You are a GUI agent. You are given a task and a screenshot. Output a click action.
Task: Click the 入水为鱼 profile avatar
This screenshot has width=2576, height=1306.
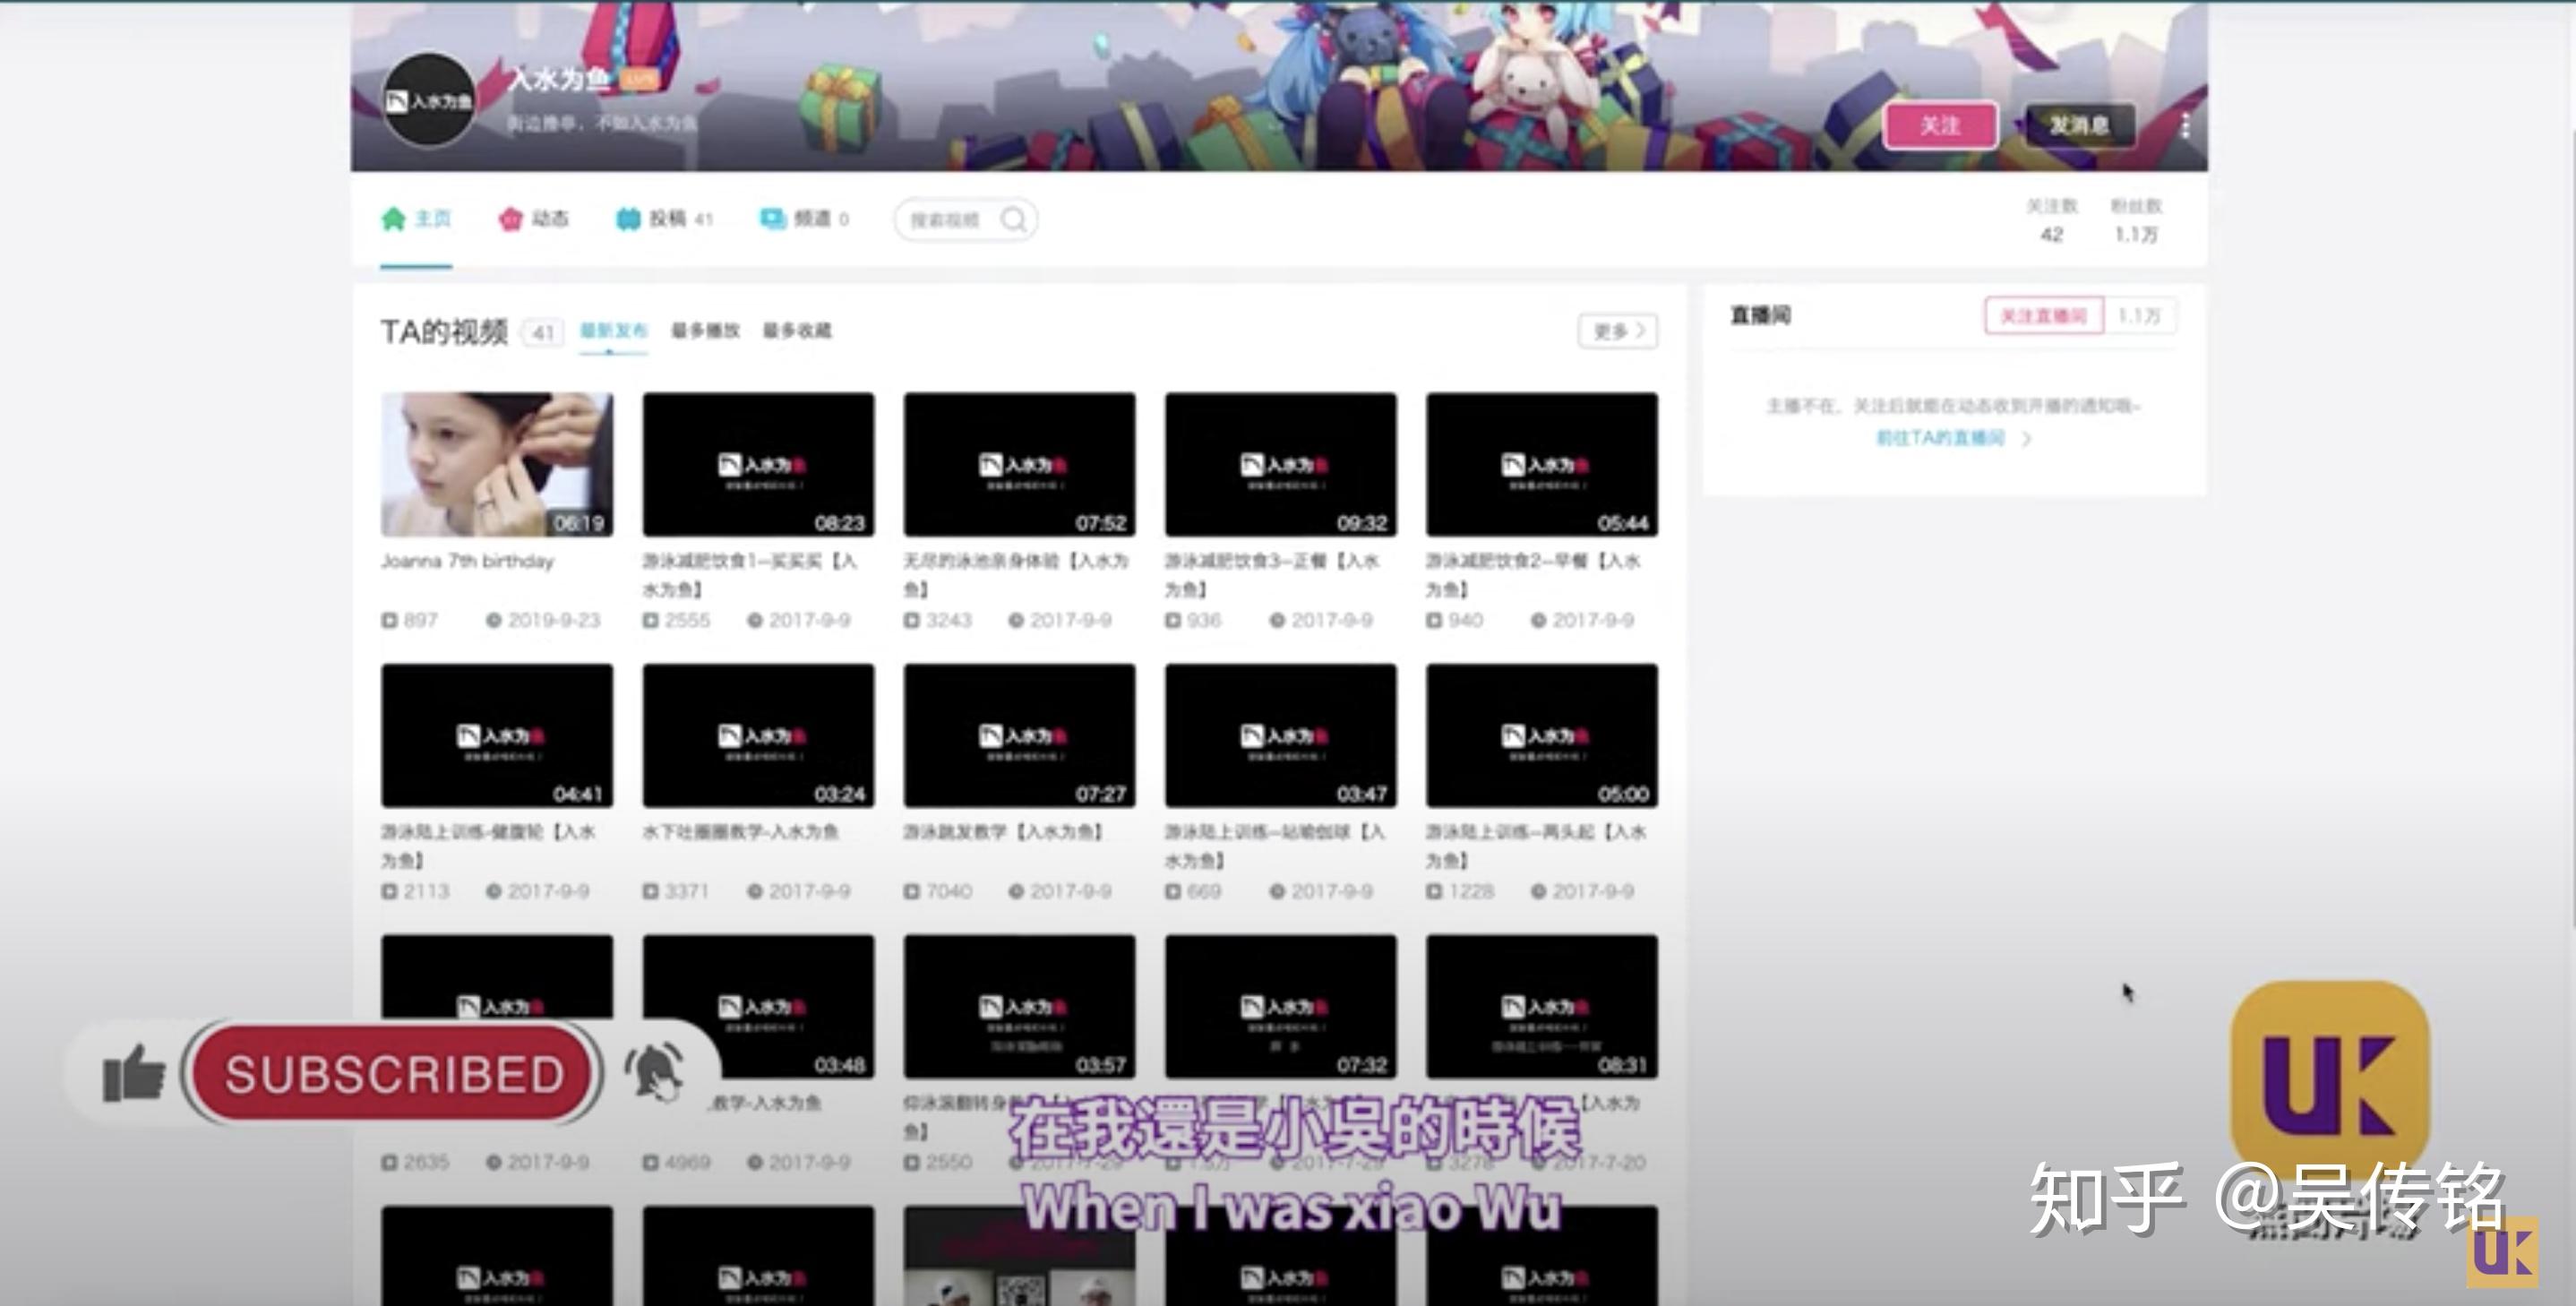click(x=429, y=101)
